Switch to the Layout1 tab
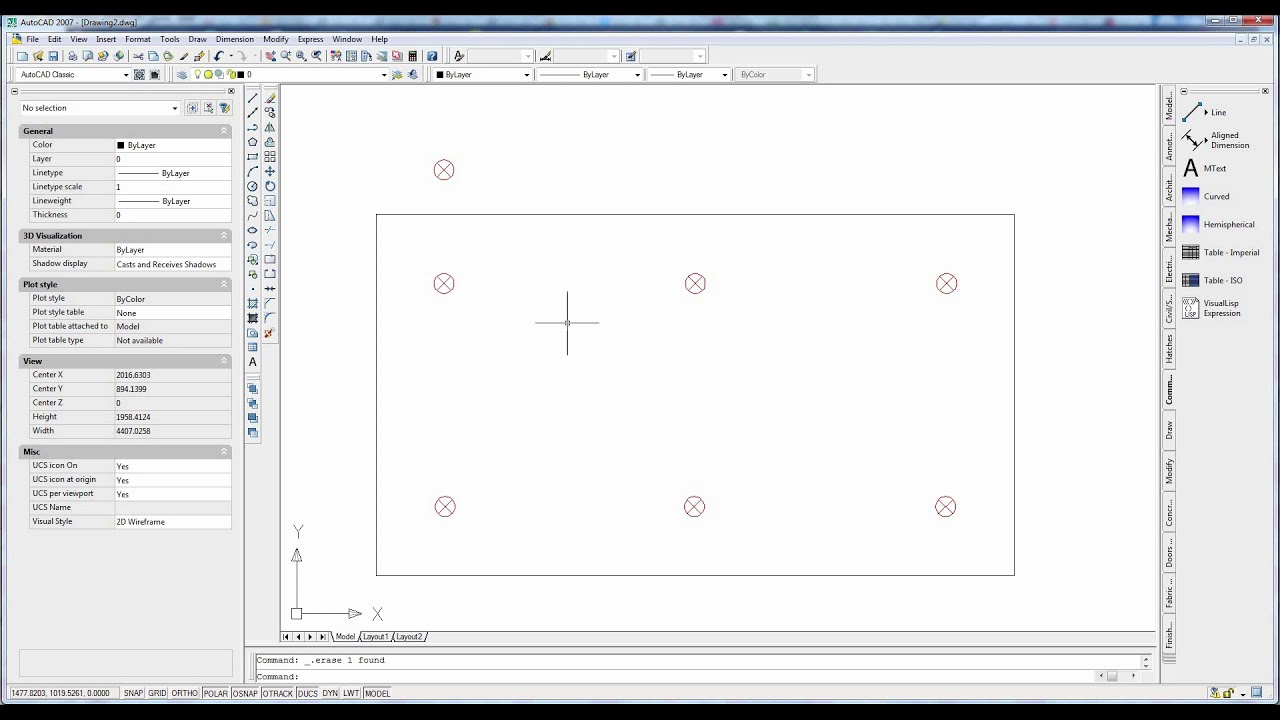 coord(375,637)
